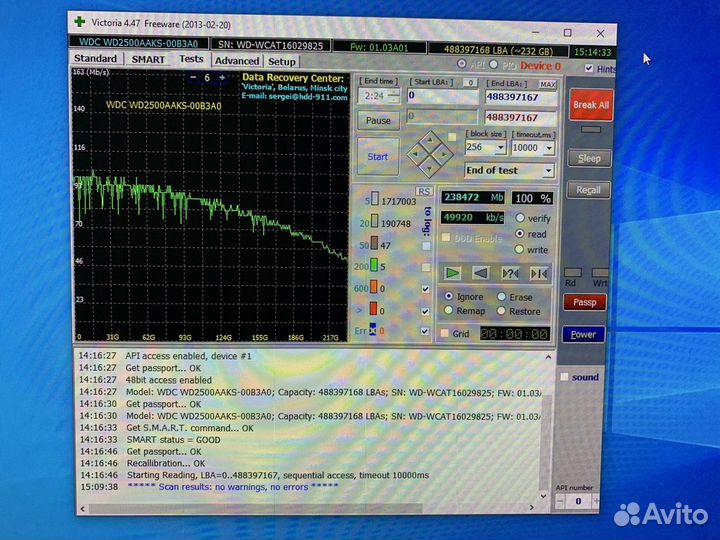
Task: Click the butterfly scan mode icon
Action: coord(539,273)
